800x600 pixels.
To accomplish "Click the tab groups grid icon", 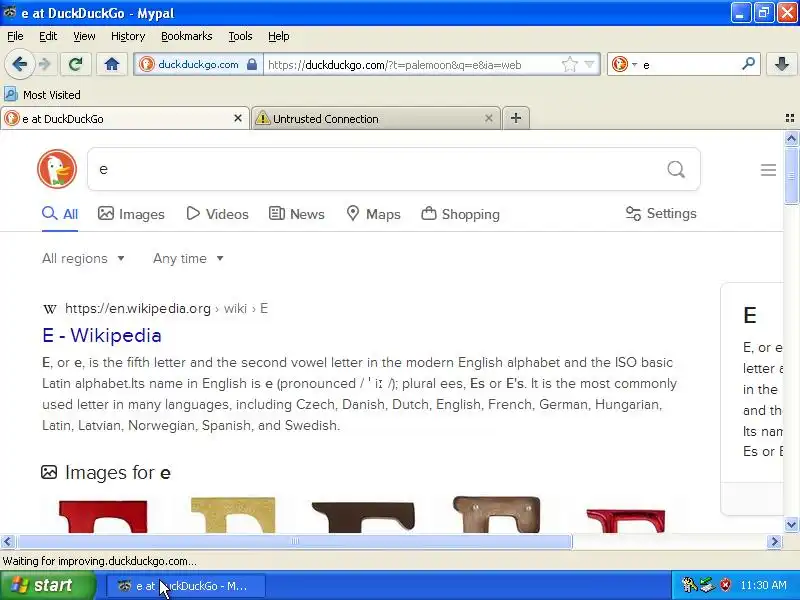I will [x=790, y=118].
